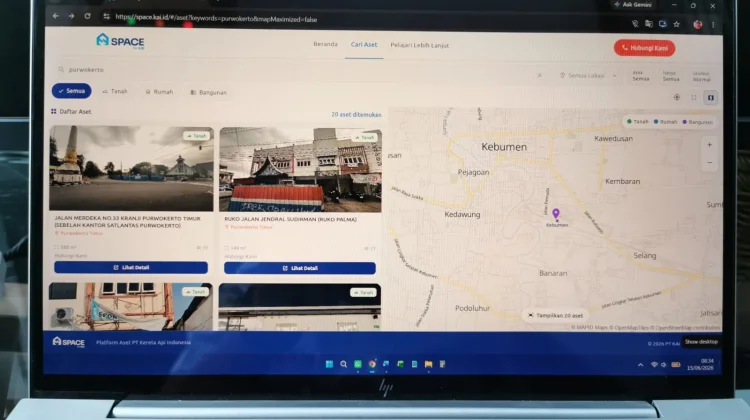
Task: Bookmark this page with star icon
Action: point(676,24)
